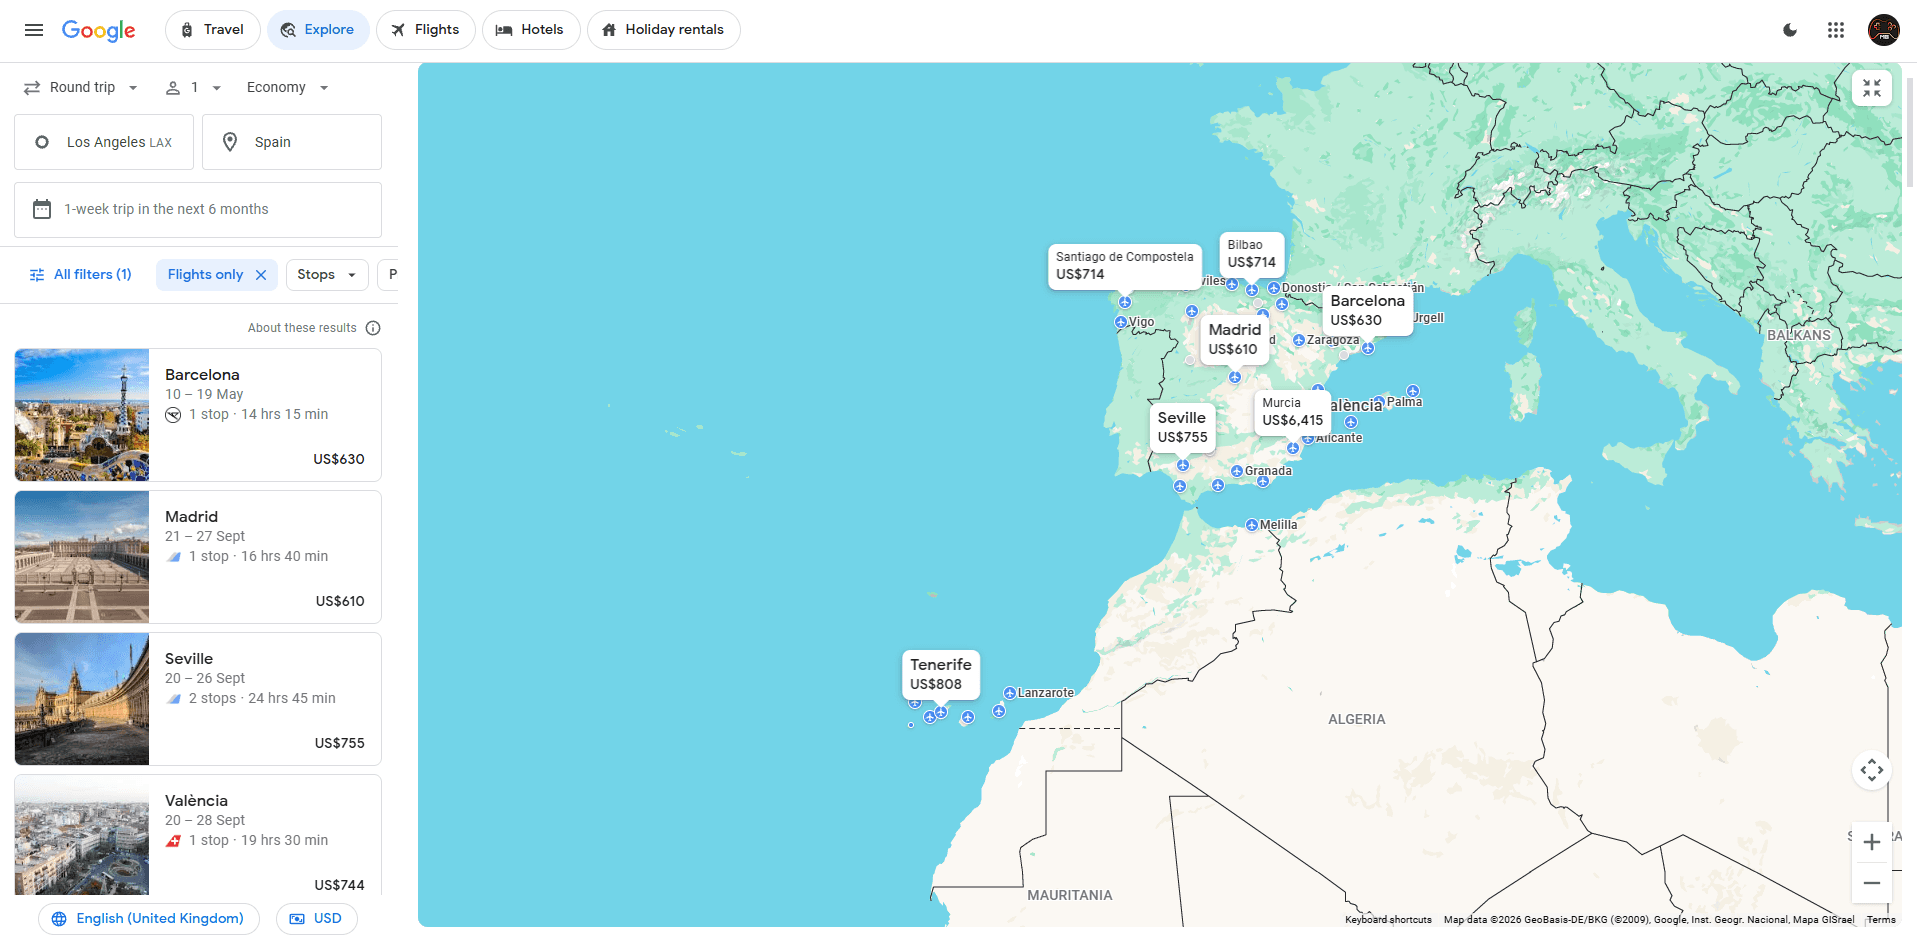Open the Google apps grid
Viewport: 1917px width, 943px height.
click(x=1836, y=30)
